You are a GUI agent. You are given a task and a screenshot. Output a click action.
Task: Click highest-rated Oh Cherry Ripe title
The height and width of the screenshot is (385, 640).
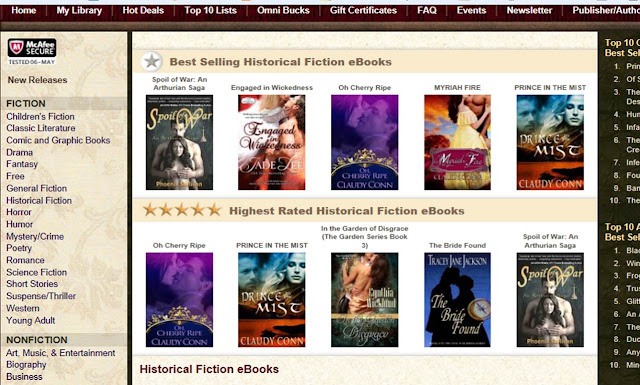tap(179, 245)
